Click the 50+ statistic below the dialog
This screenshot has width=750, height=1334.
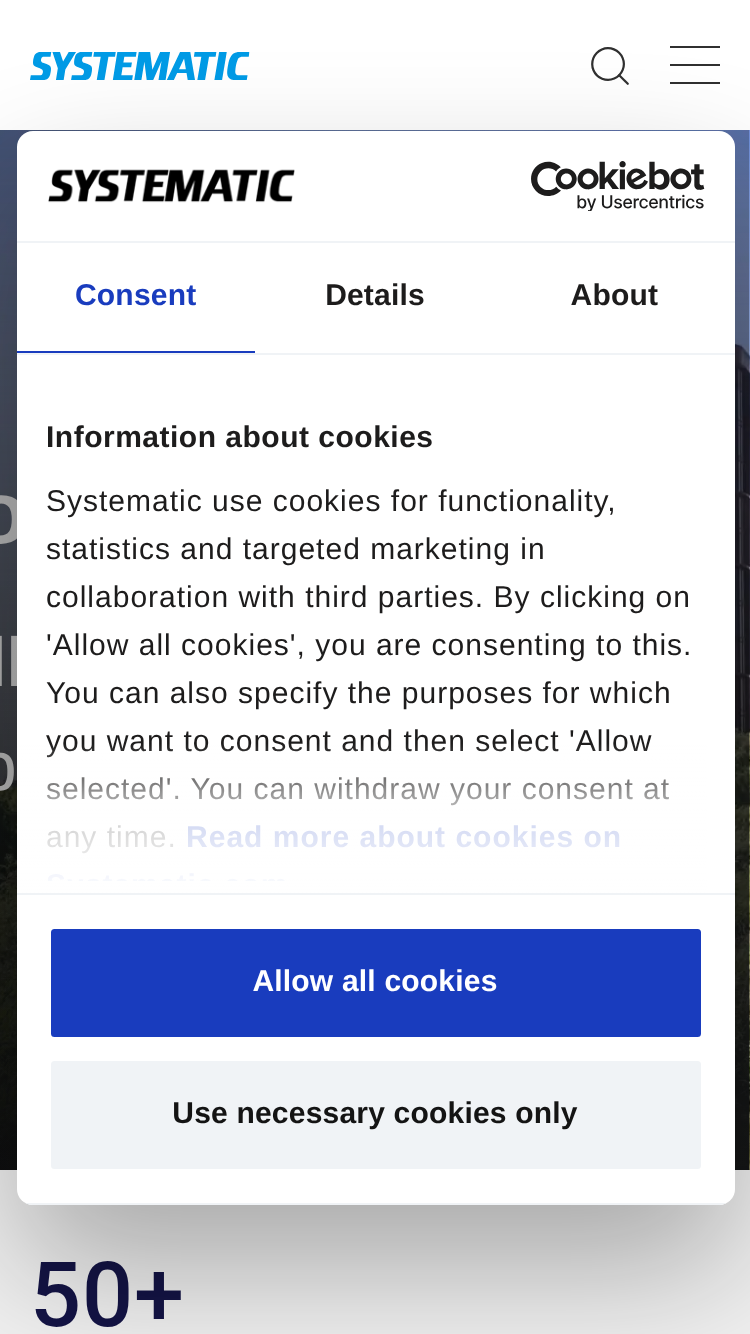[x=108, y=1292]
